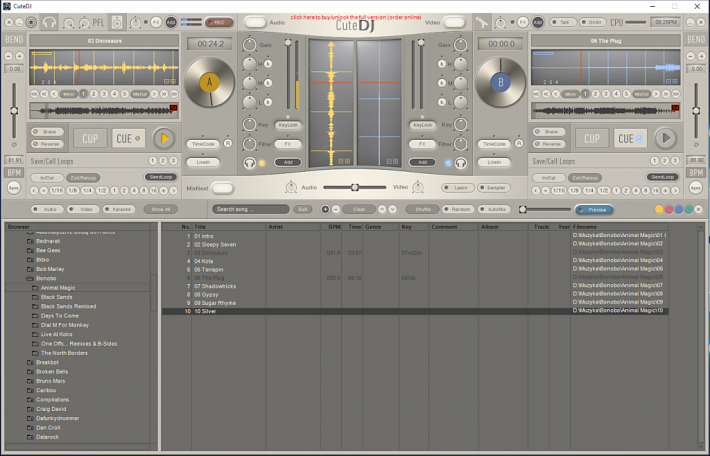The image size is (710, 456).
Task: Select cue point 3 on deck A
Action: [x=104, y=94]
